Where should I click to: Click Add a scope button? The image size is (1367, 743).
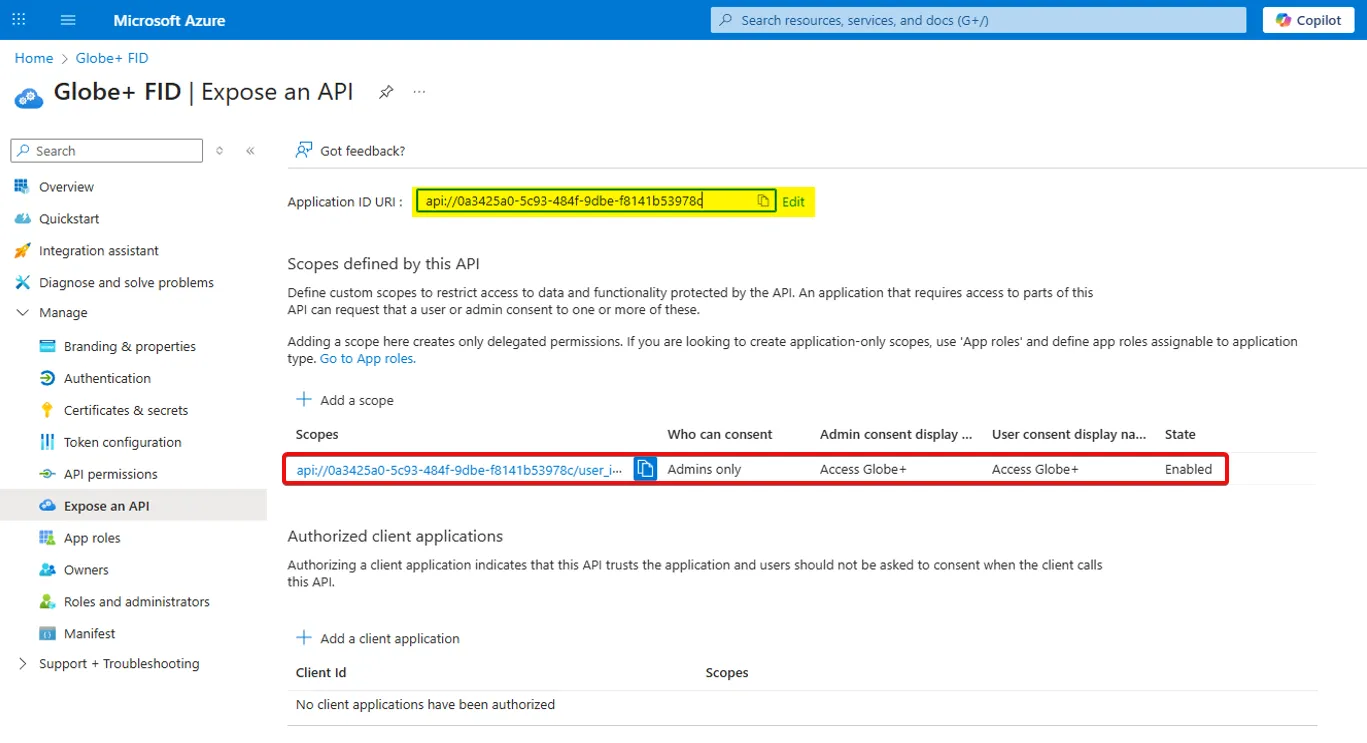point(345,400)
